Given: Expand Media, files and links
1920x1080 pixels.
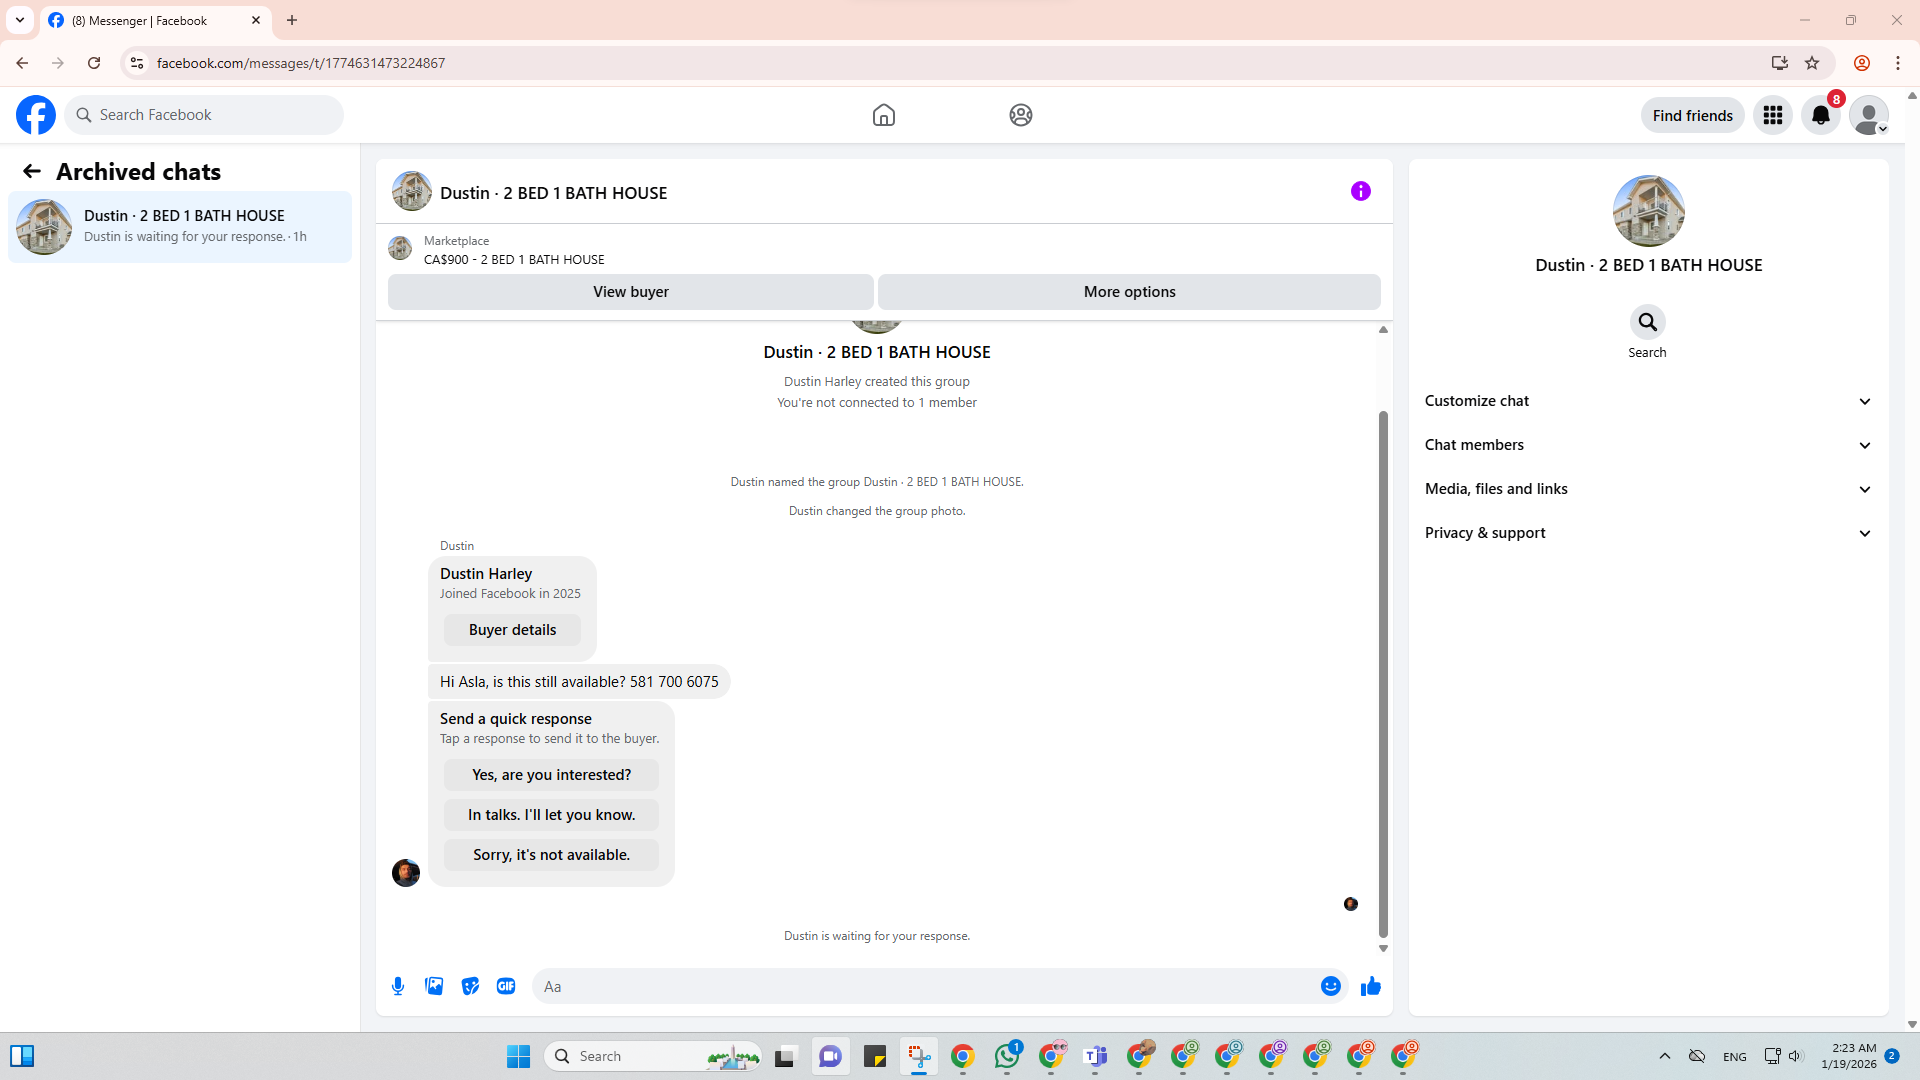Looking at the screenshot, I should click(x=1648, y=489).
